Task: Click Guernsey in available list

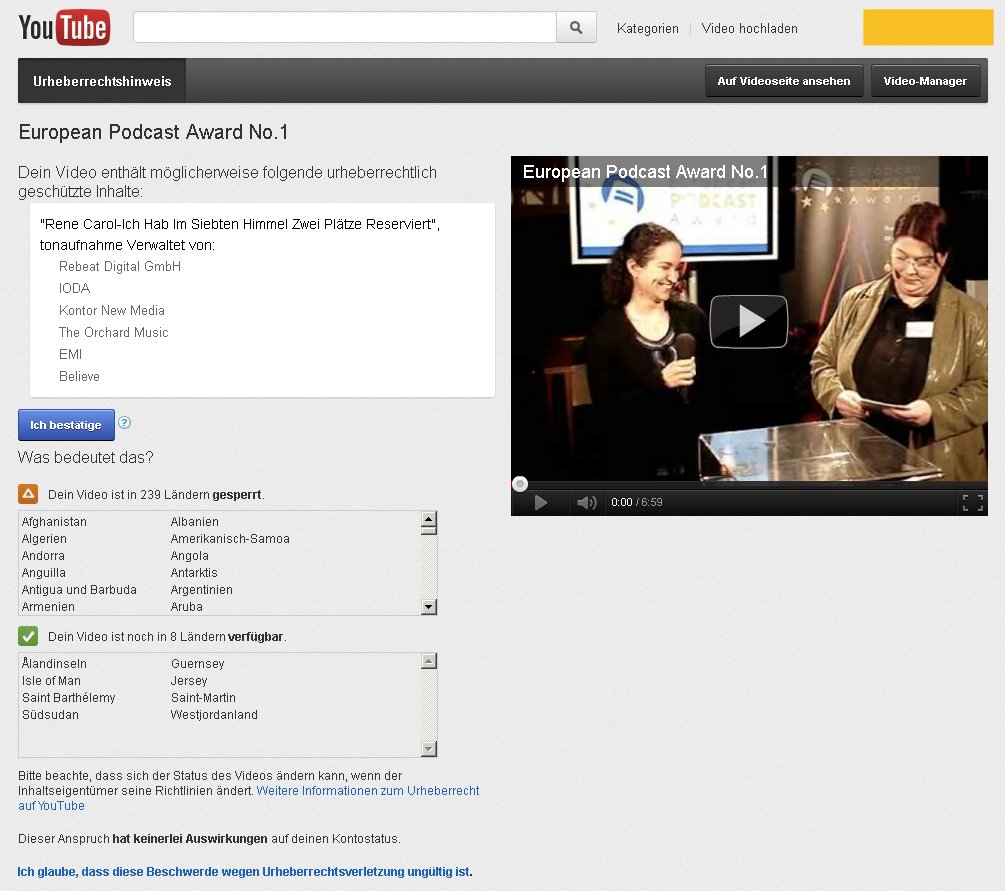Action: pyautogui.click(x=197, y=664)
